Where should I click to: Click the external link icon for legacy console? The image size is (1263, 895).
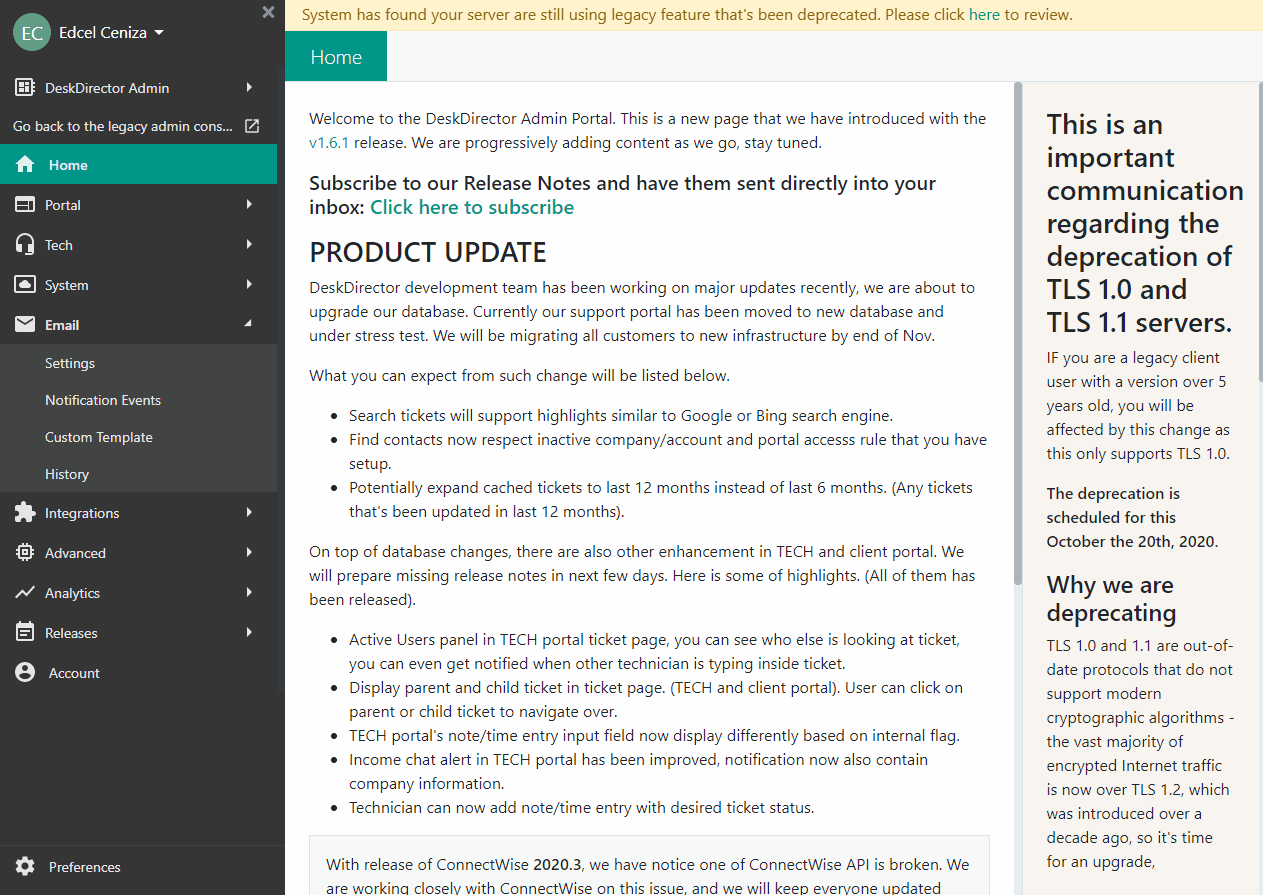[x=252, y=126]
